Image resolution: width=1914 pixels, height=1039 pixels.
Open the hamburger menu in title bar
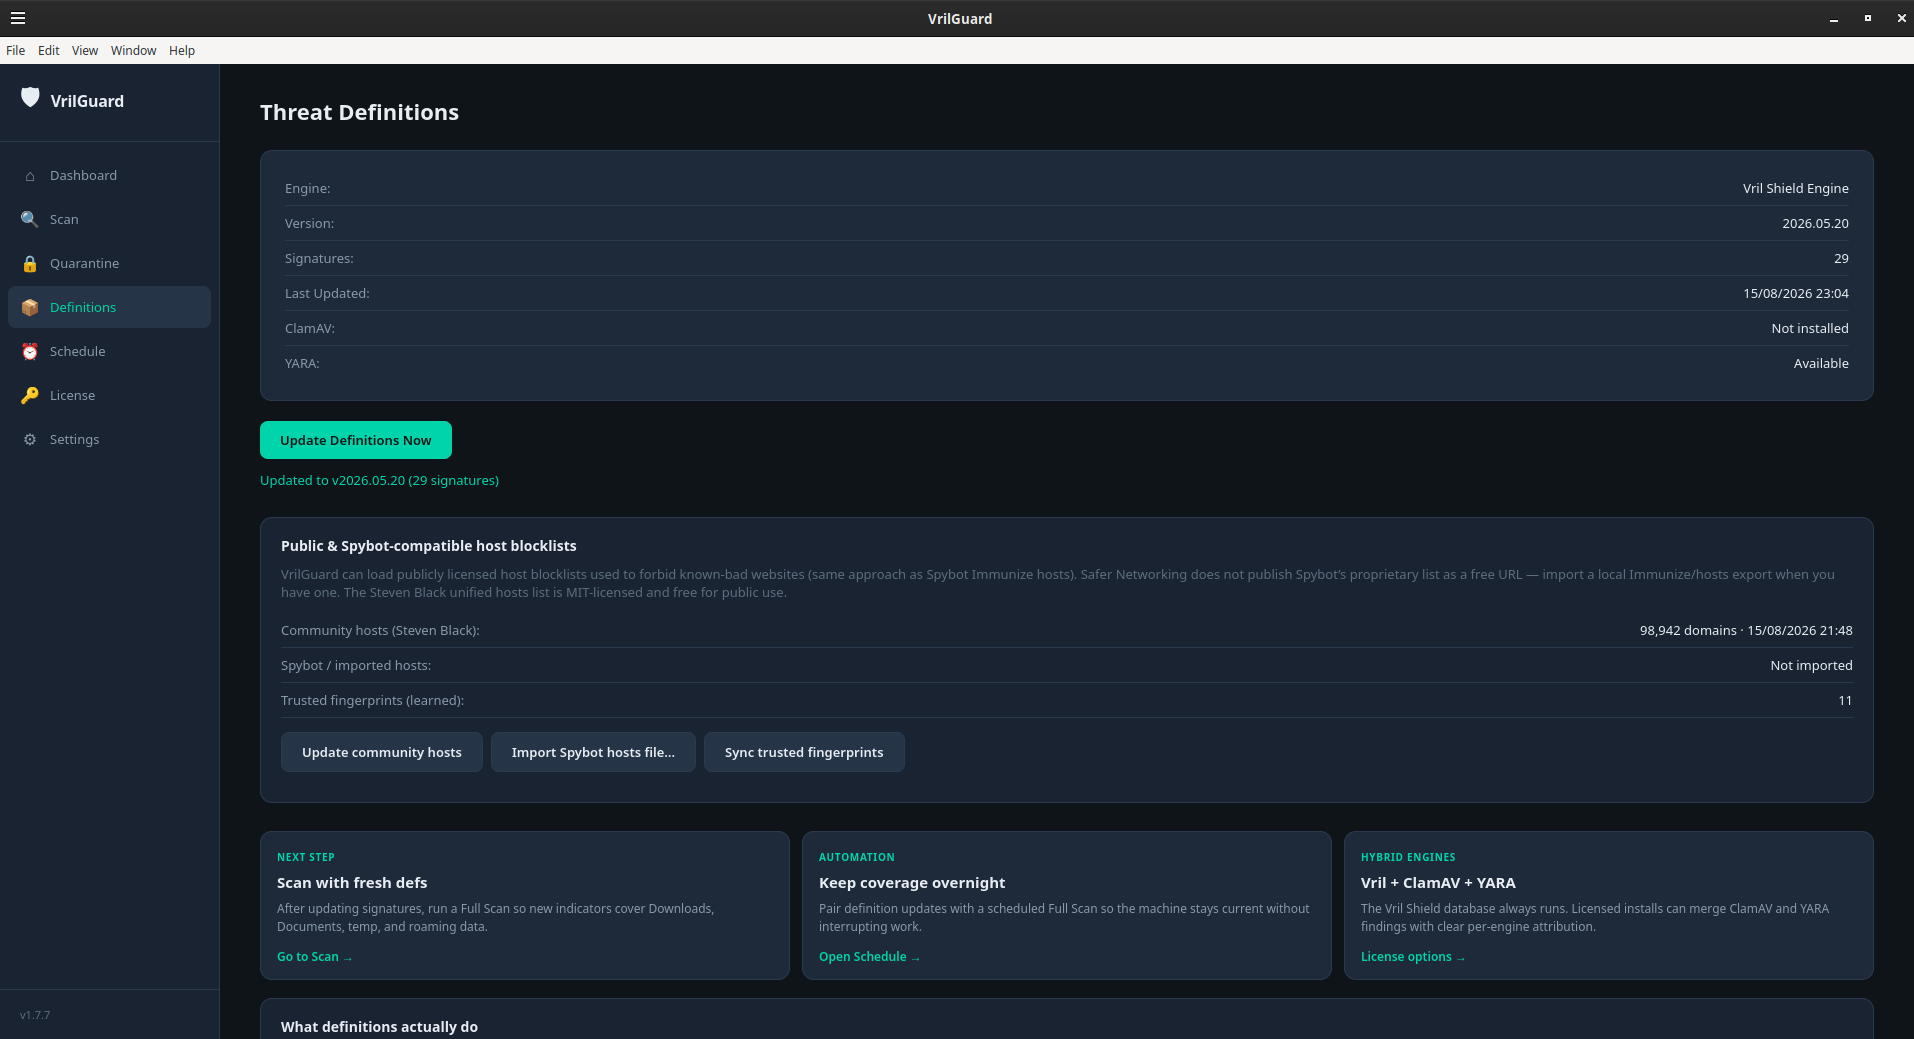tap(18, 18)
